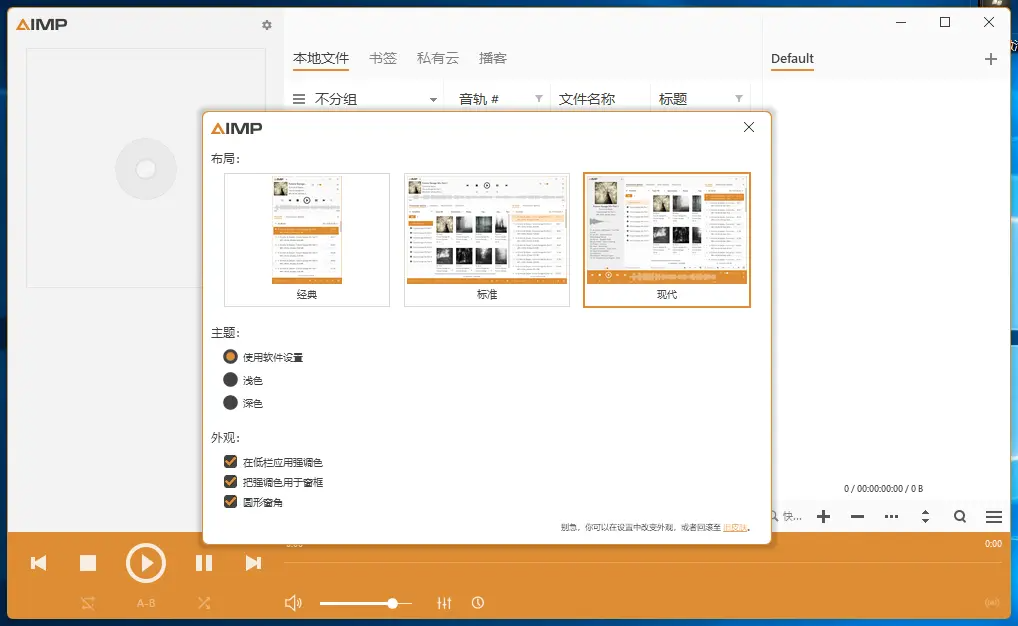Toggle 把强调色用于窗框 checkbox
The height and width of the screenshot is (626, 1018).
coord(230,481)
